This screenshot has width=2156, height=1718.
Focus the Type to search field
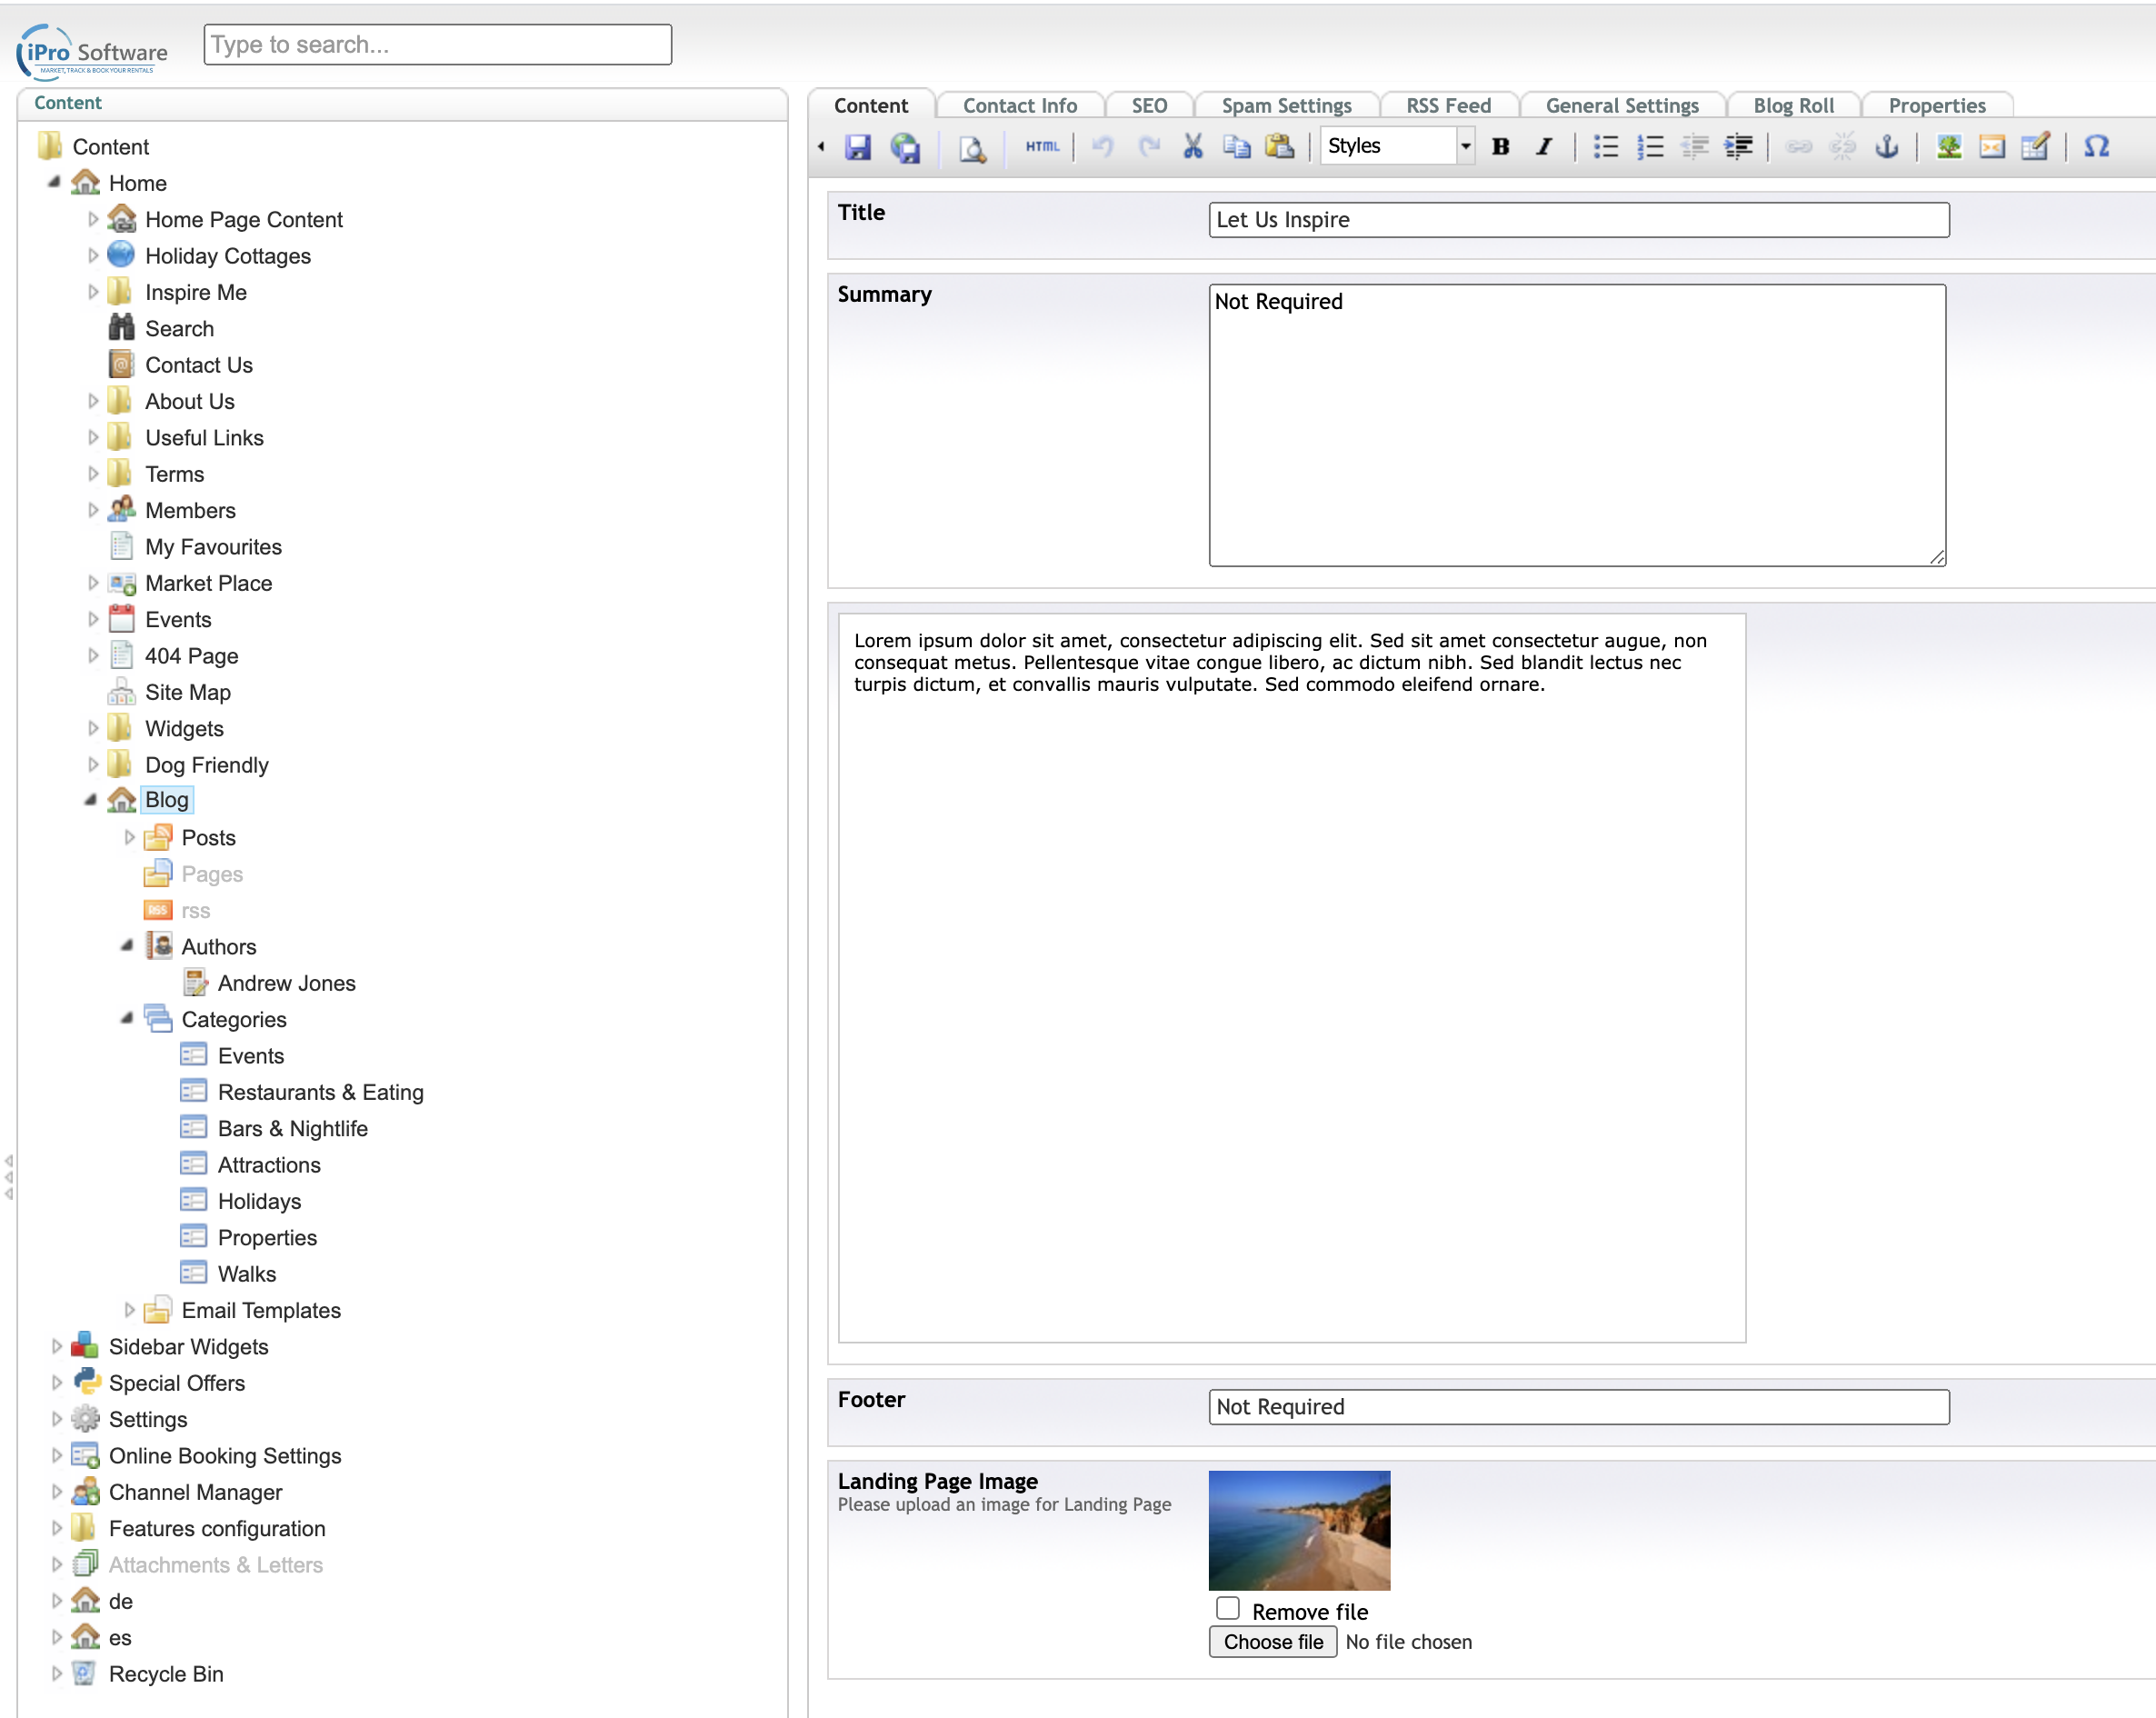point(437,45)
